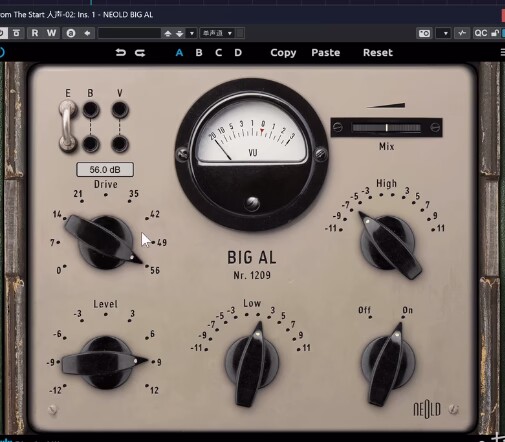Enable Read Automation (R) button
Viewport: 505px width, 442px height.
tap(35, 33)
